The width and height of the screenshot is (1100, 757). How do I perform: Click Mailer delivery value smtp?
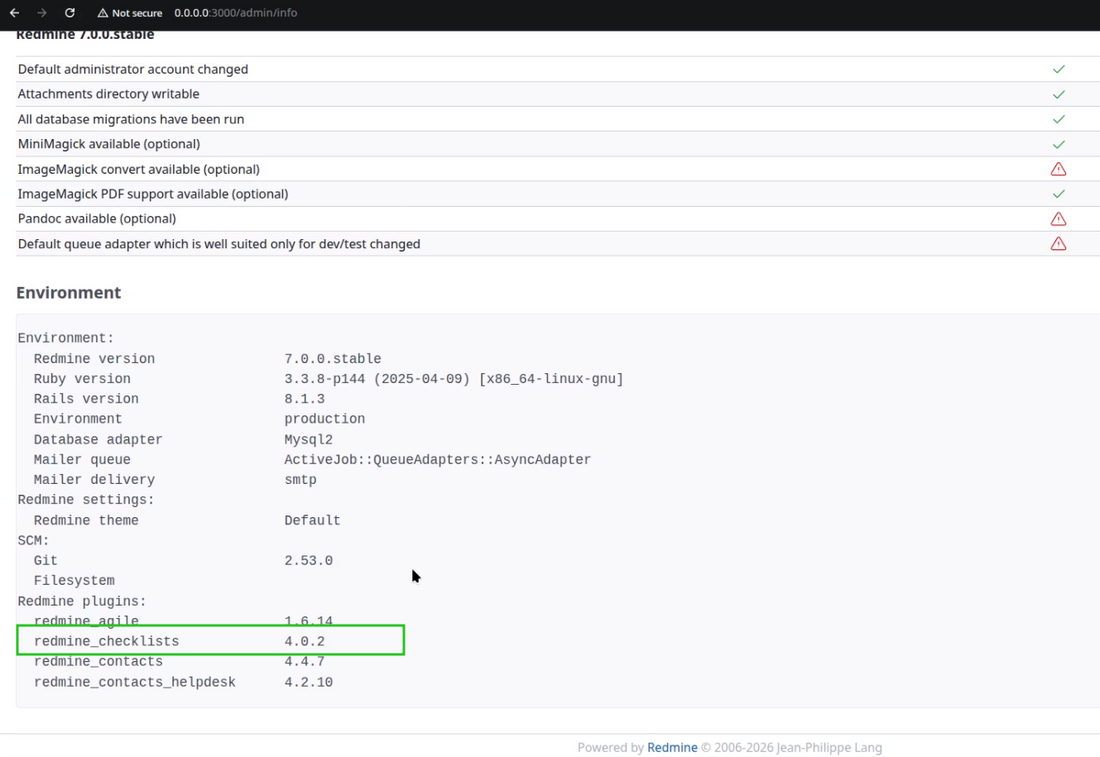pyautogui.click(x=300, y=480)
